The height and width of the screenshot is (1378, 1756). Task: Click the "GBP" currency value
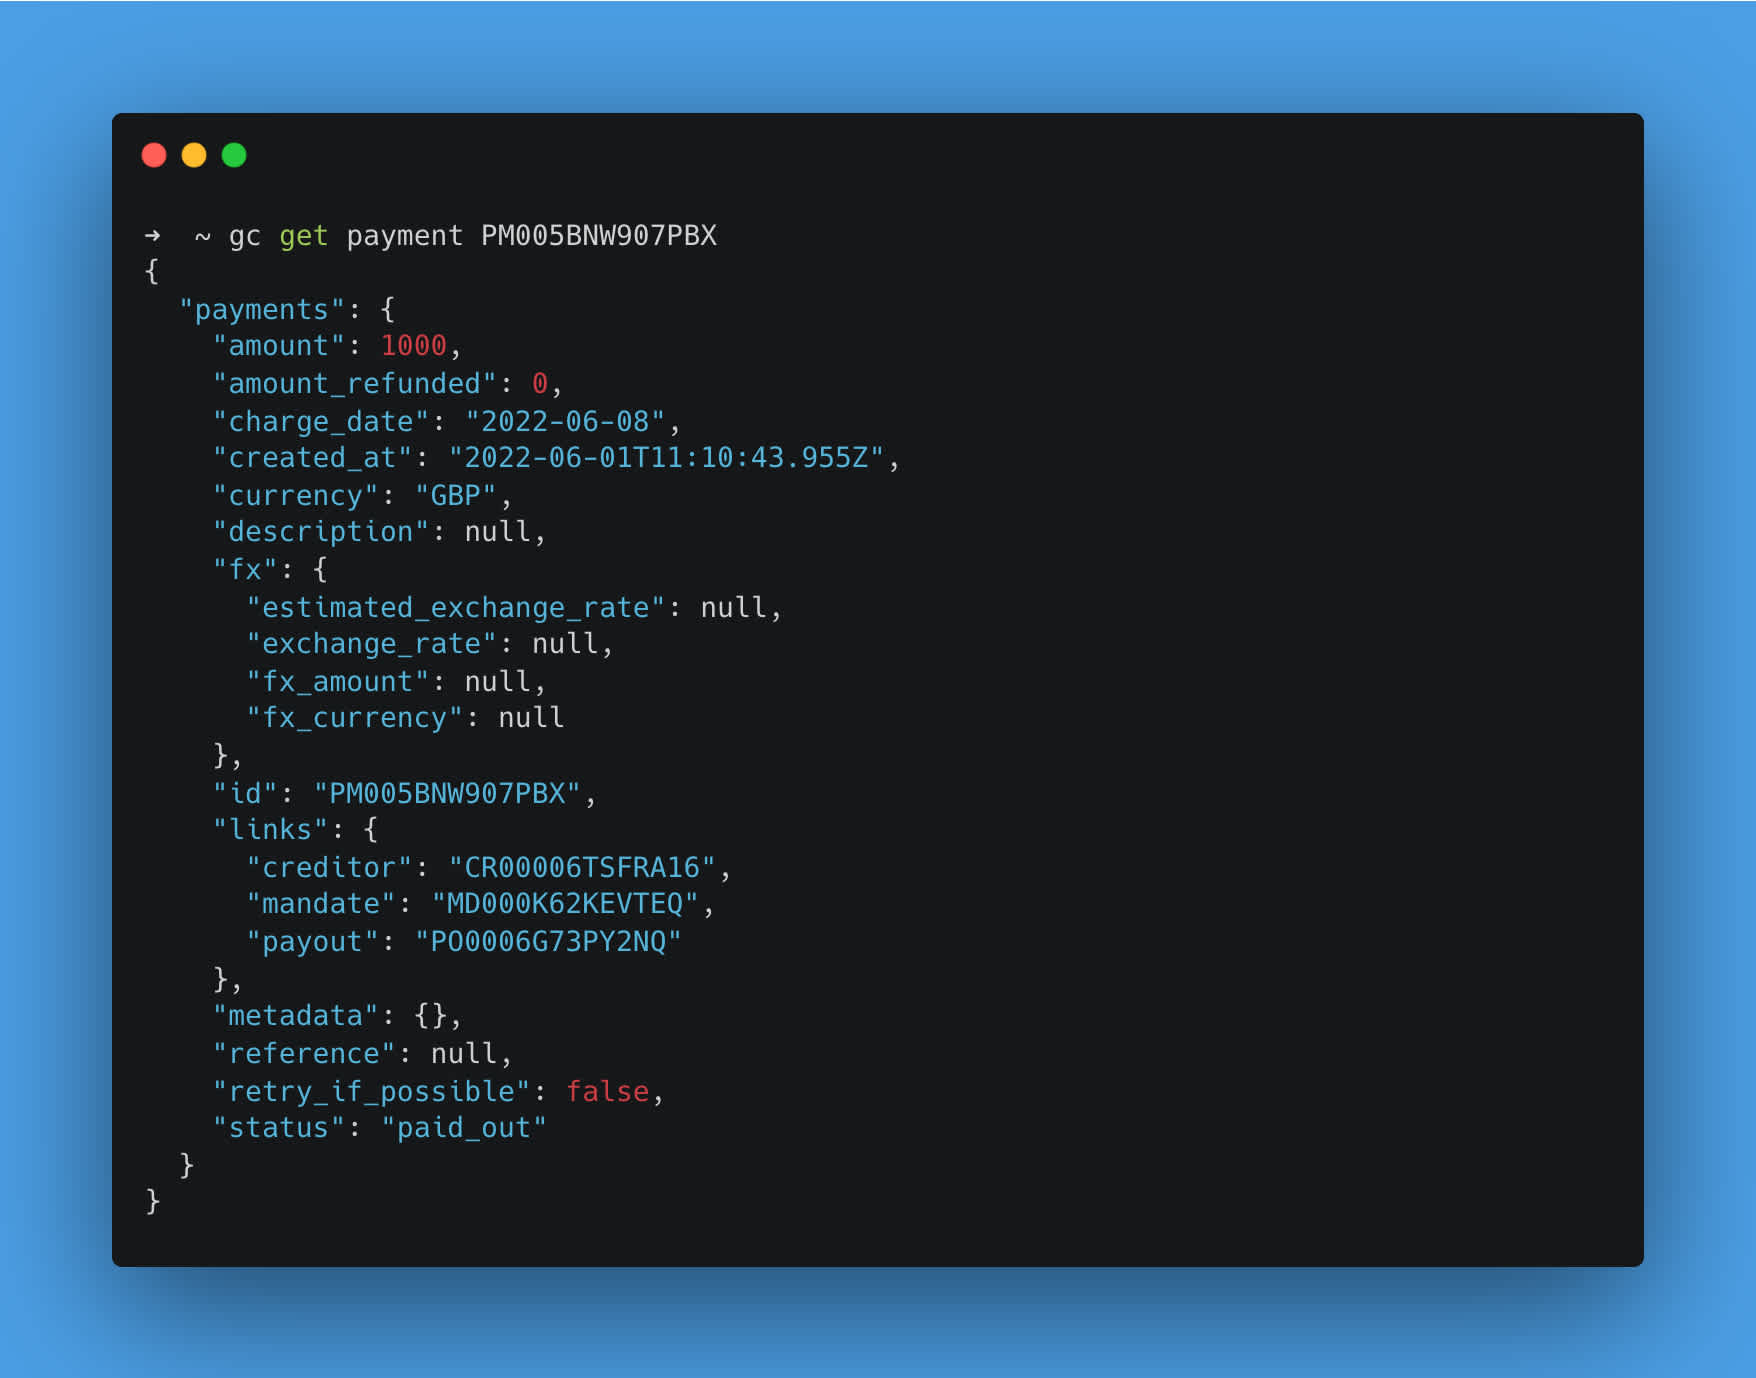(456, 496)
